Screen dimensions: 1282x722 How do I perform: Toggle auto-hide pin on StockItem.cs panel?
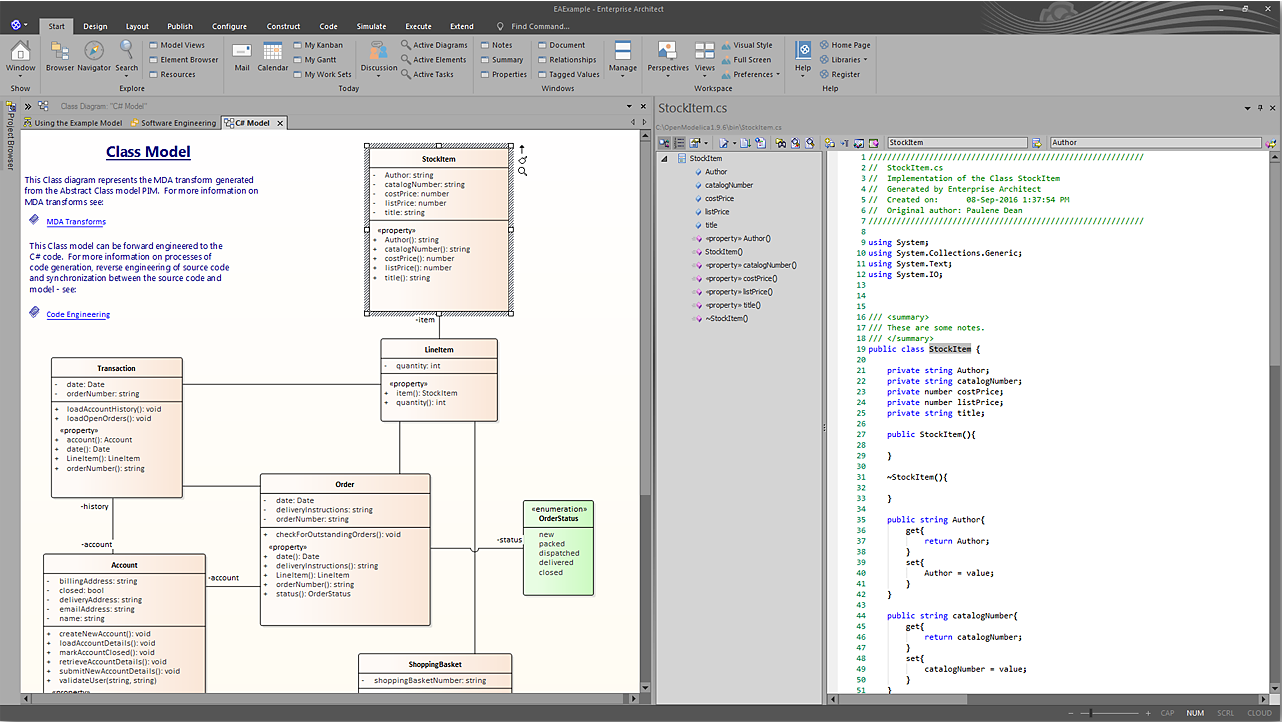pyautogui.click(x=1260, y=108)
